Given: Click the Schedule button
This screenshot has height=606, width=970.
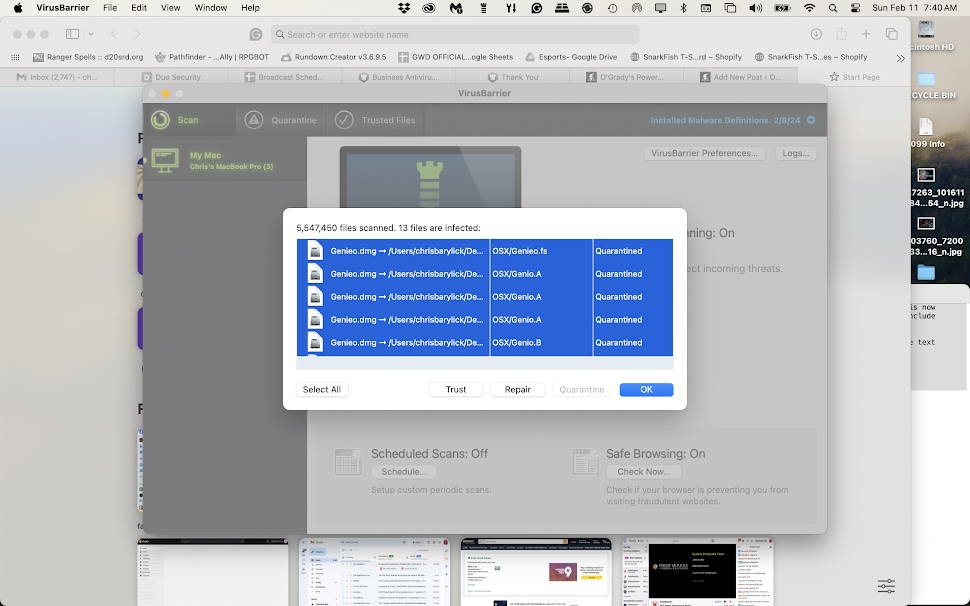Looking at the screenshot, I should 403,472.
